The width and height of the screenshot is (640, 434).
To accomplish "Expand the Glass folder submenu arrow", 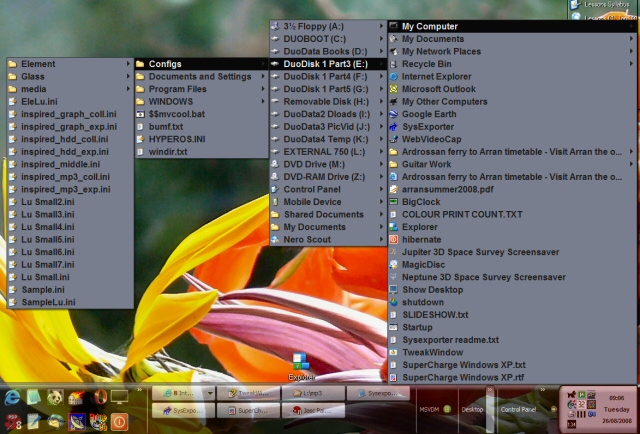I will pyautogui.click(x=128, y=76).
